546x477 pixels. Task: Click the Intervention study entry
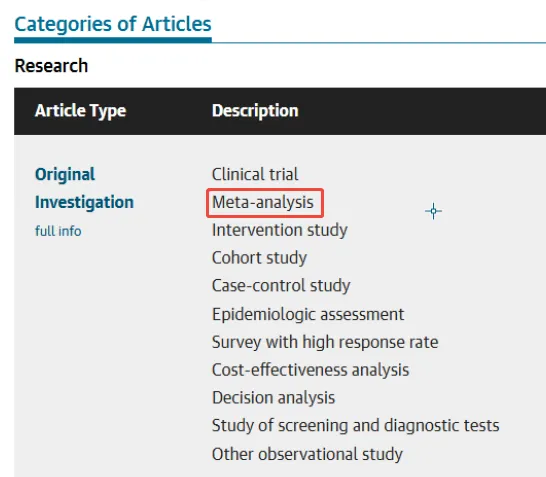click(x=280, y=230)
